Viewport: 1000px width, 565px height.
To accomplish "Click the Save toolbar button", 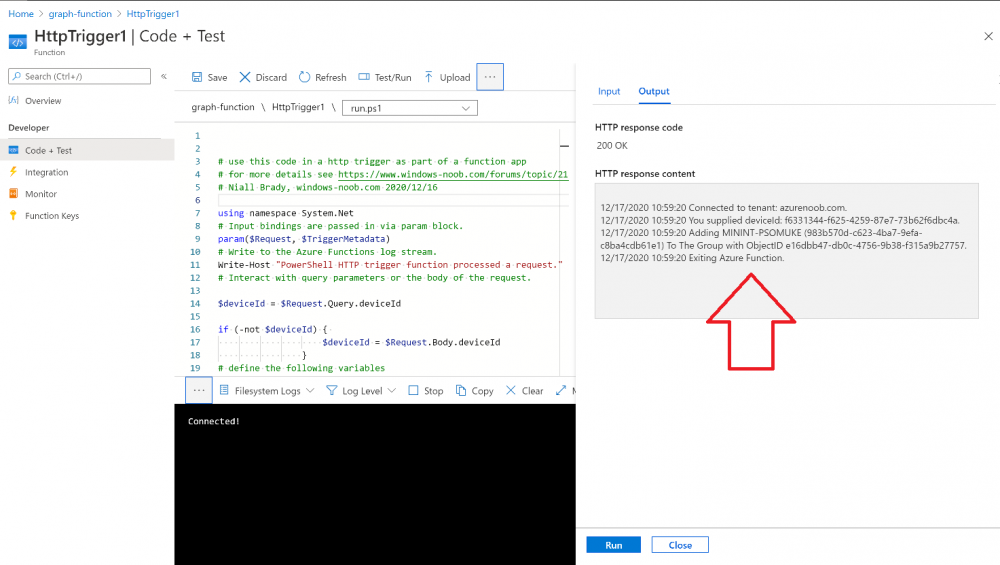I will point(209,77).
